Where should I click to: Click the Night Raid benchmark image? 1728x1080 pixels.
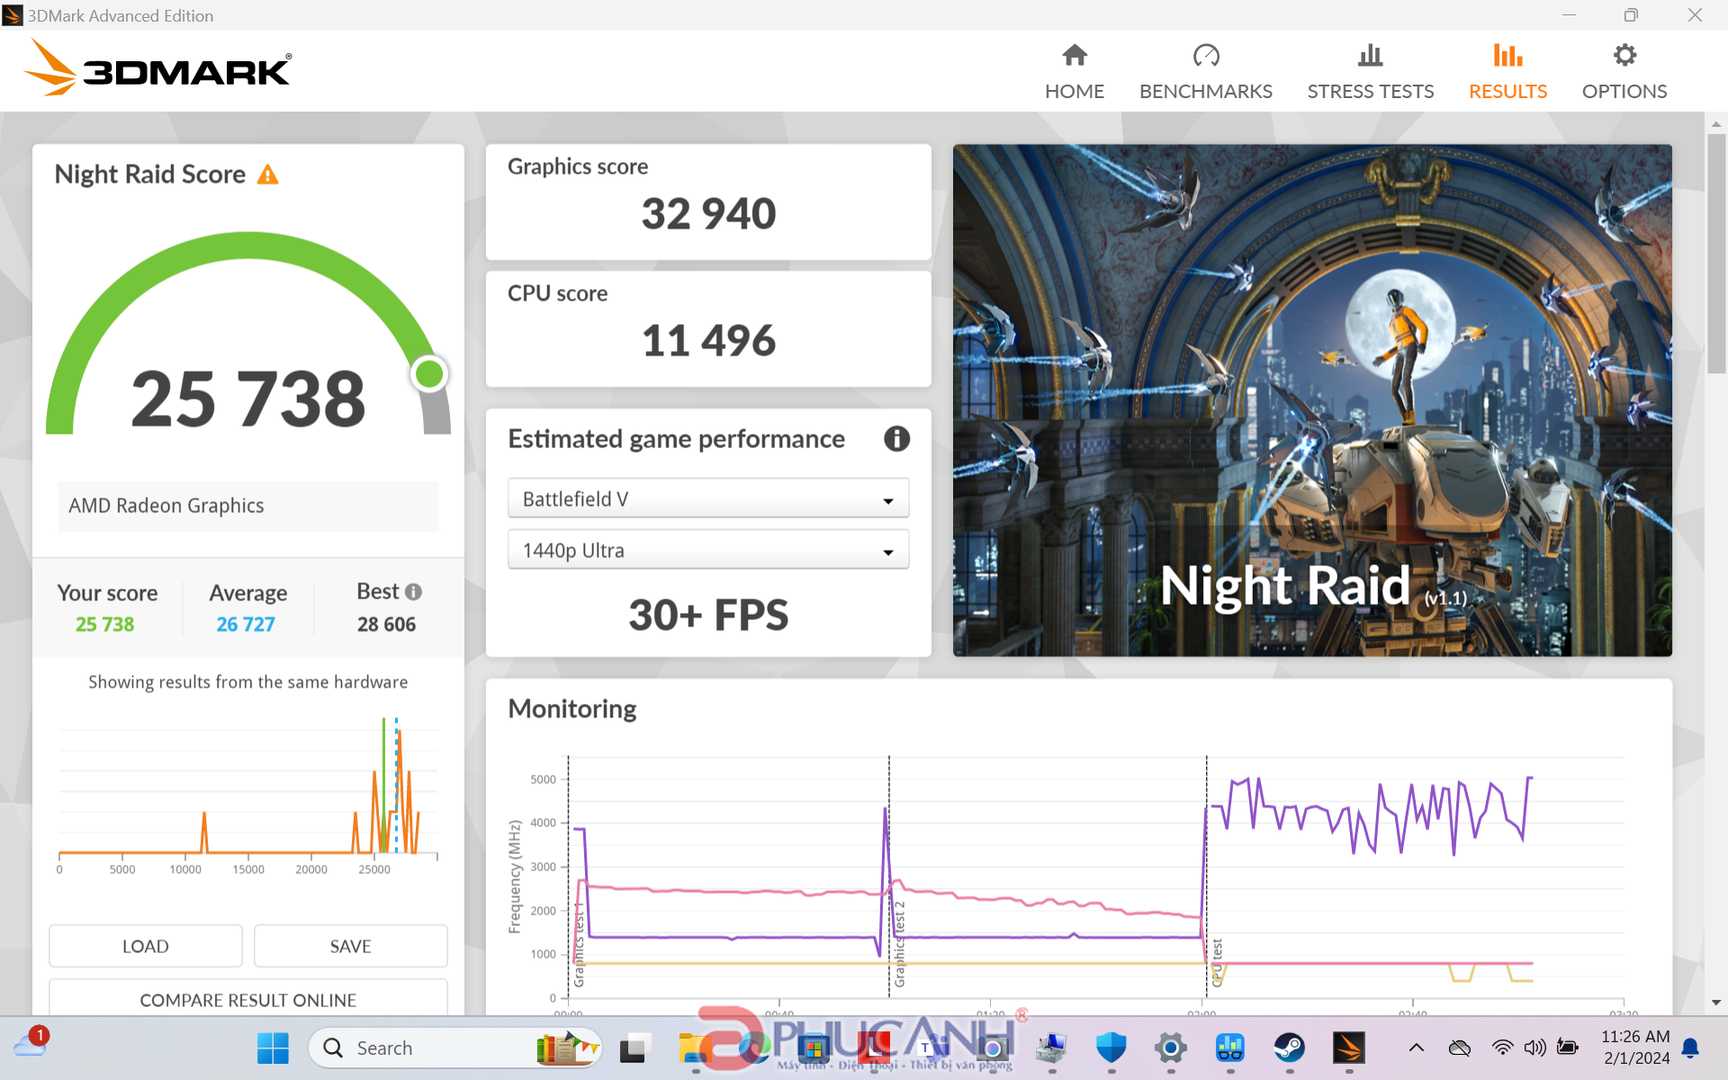(1312, 400)
